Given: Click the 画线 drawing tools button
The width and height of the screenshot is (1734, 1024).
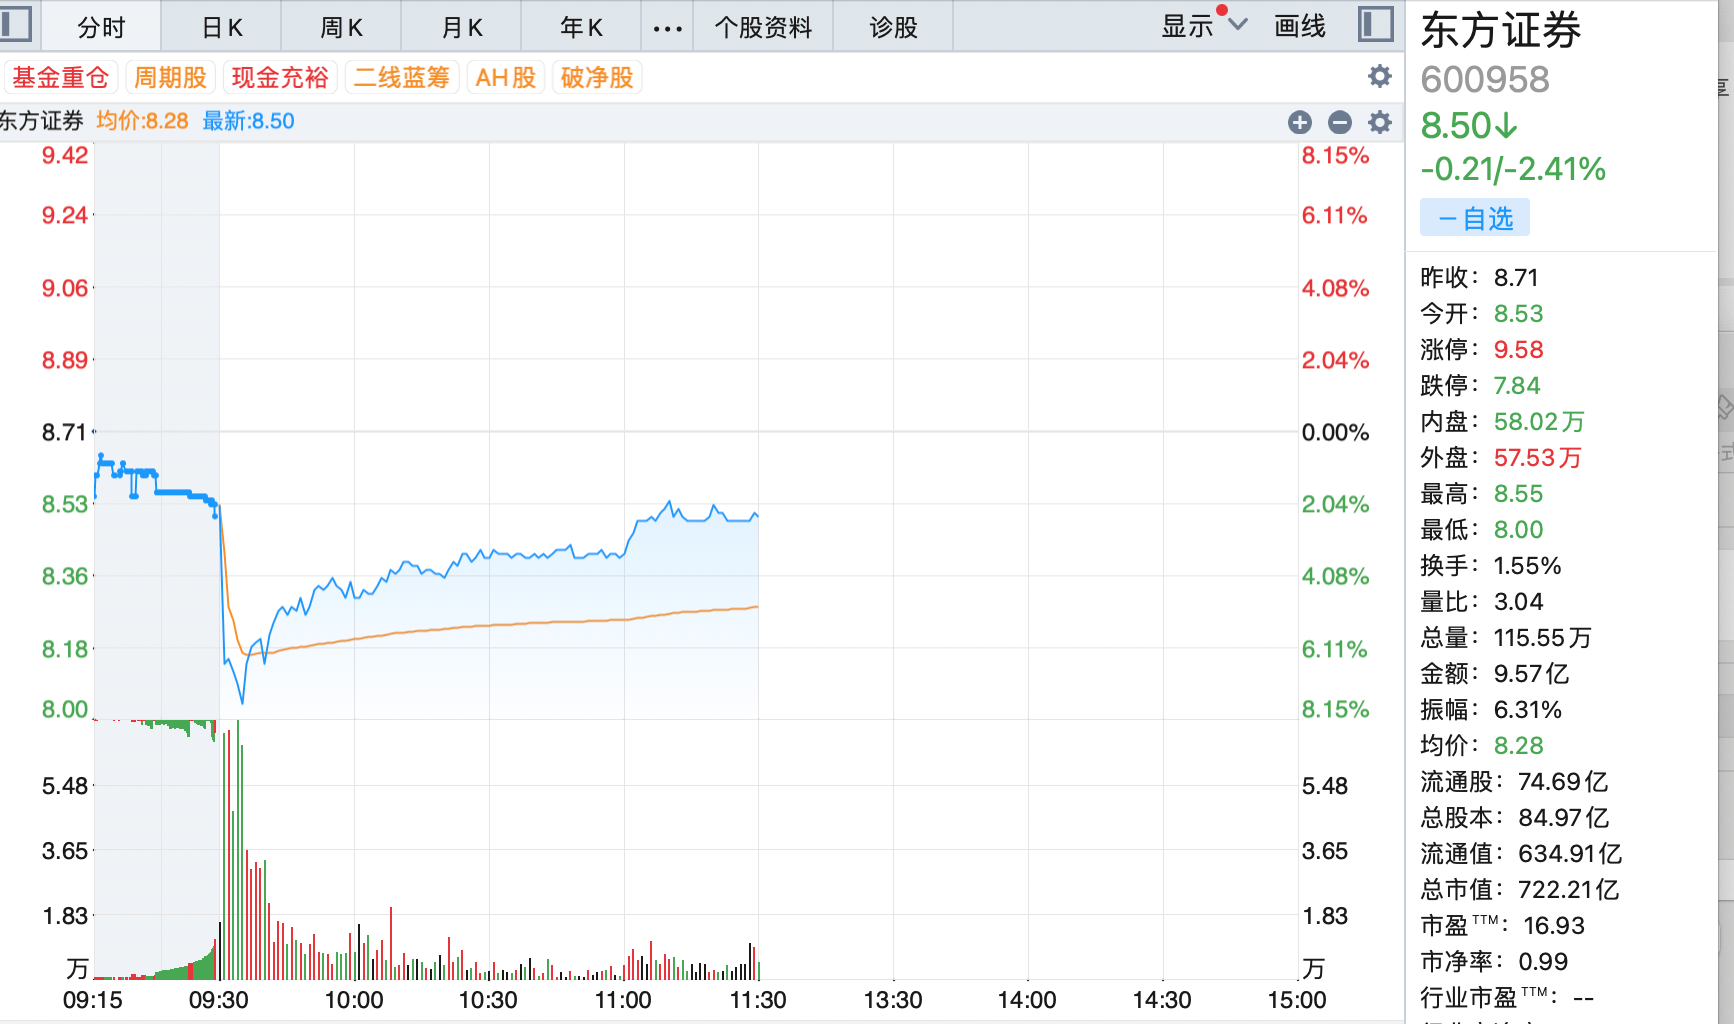Looking at the screenshot, I should click(1300, 27).
